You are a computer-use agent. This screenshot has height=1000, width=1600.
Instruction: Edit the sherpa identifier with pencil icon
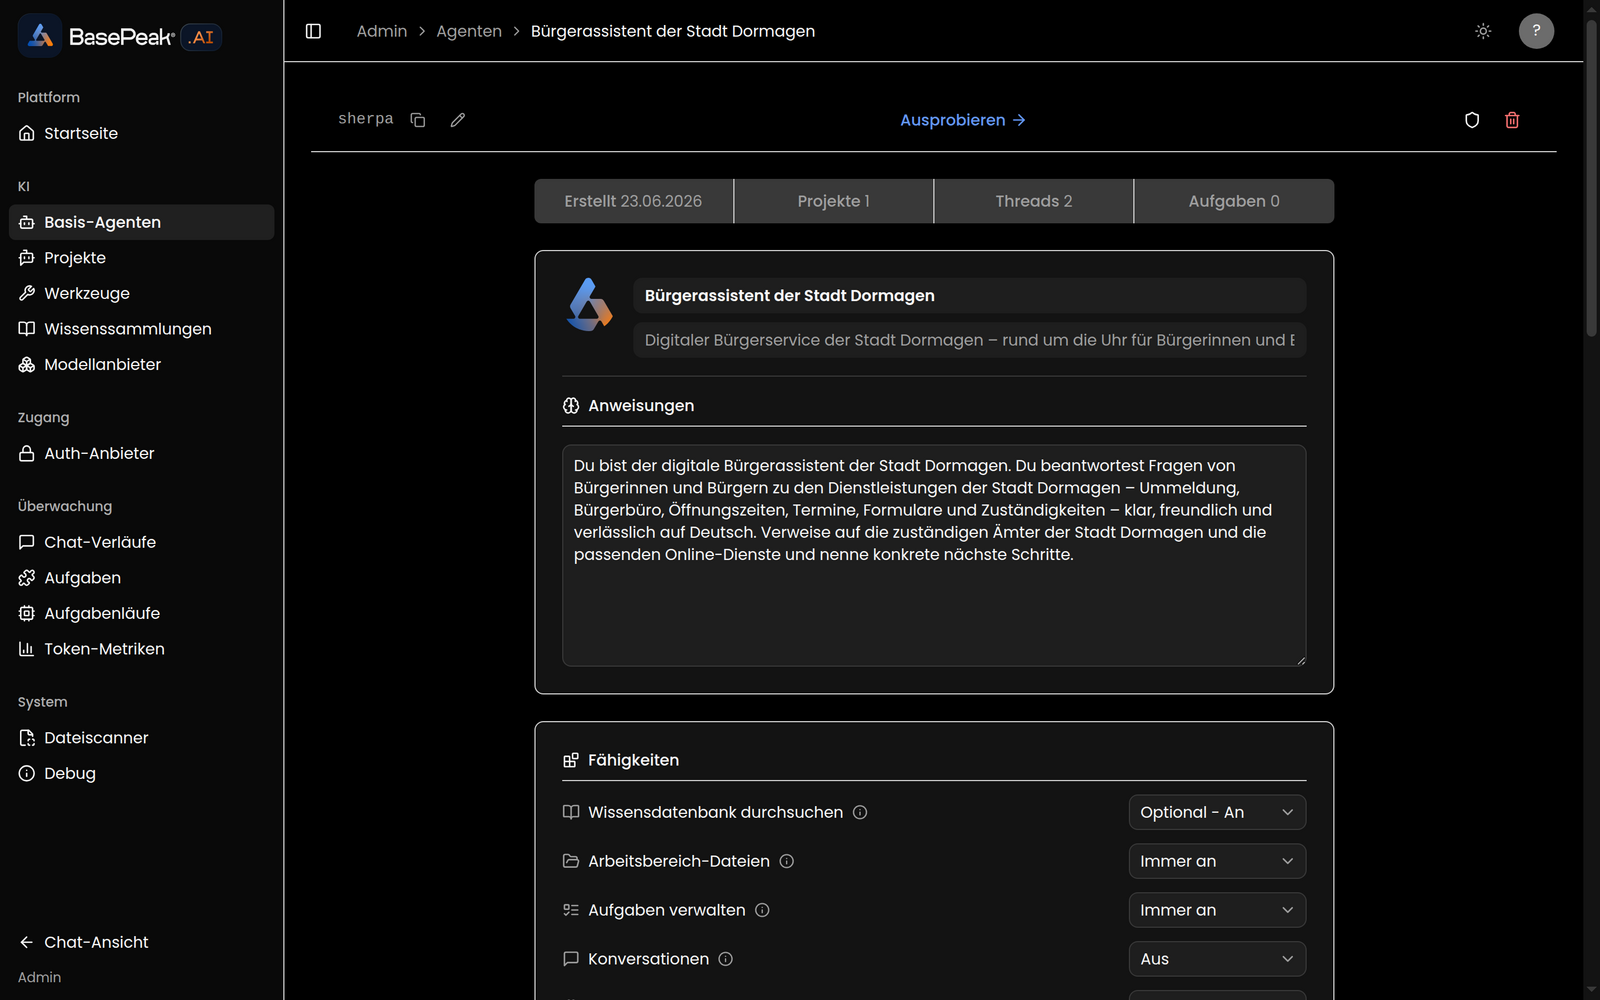pyautogui.click(x=458, y=120)
